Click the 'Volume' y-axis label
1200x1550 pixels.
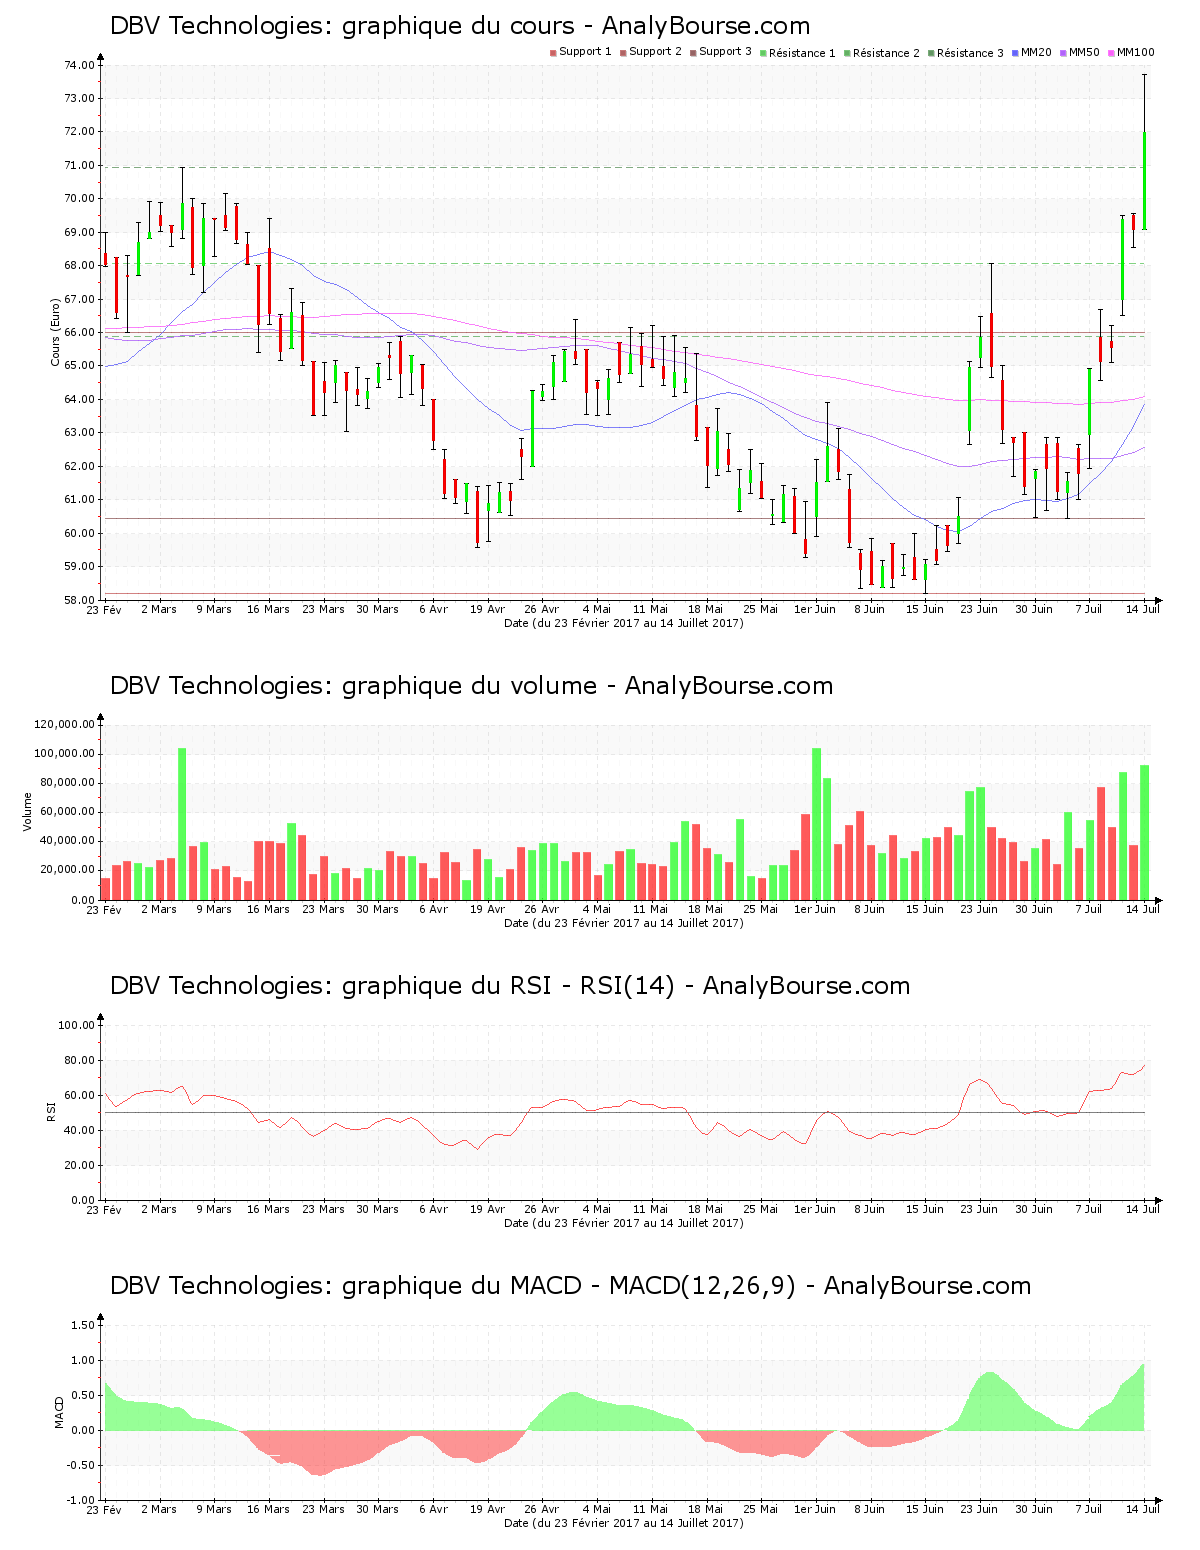coord(28,811)
